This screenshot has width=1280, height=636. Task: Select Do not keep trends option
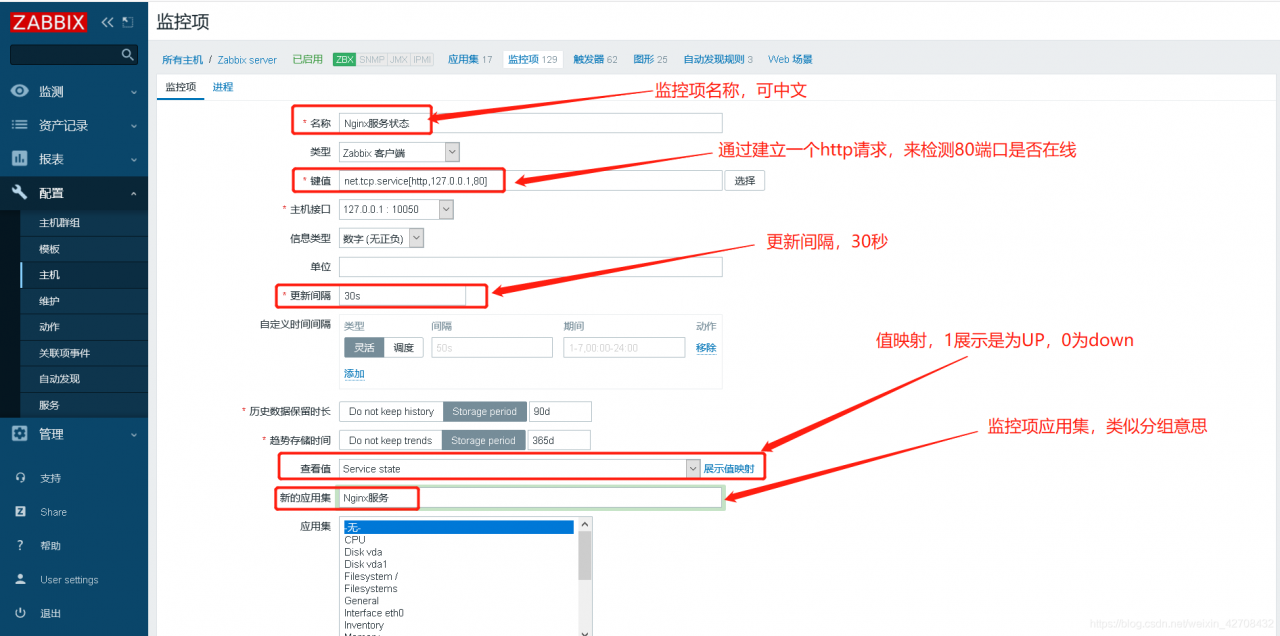[x=390, y=440]
